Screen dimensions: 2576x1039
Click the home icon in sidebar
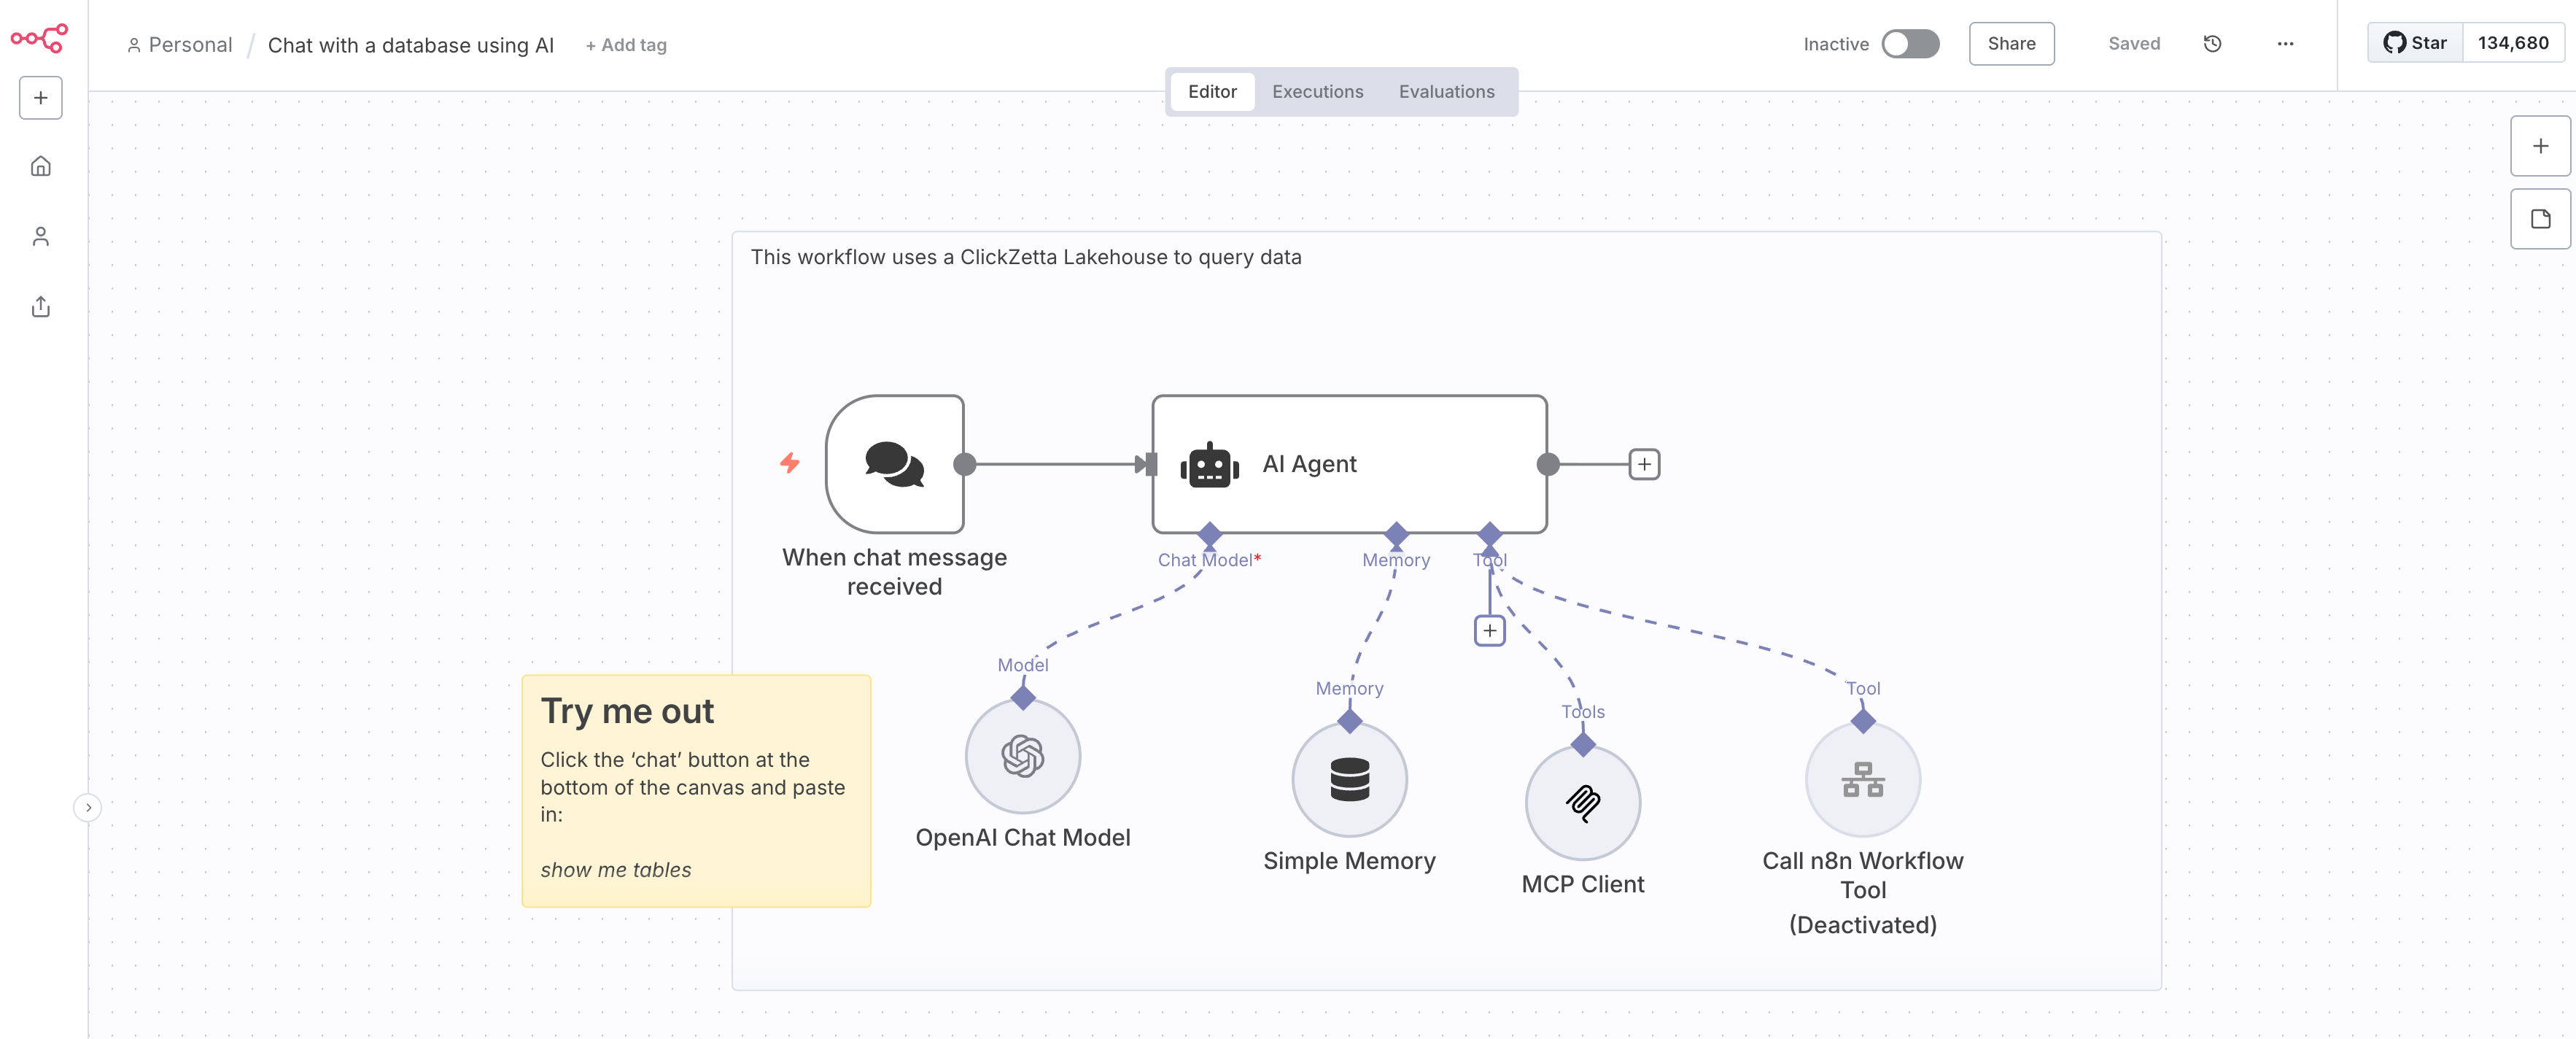(x=41, y=166)
